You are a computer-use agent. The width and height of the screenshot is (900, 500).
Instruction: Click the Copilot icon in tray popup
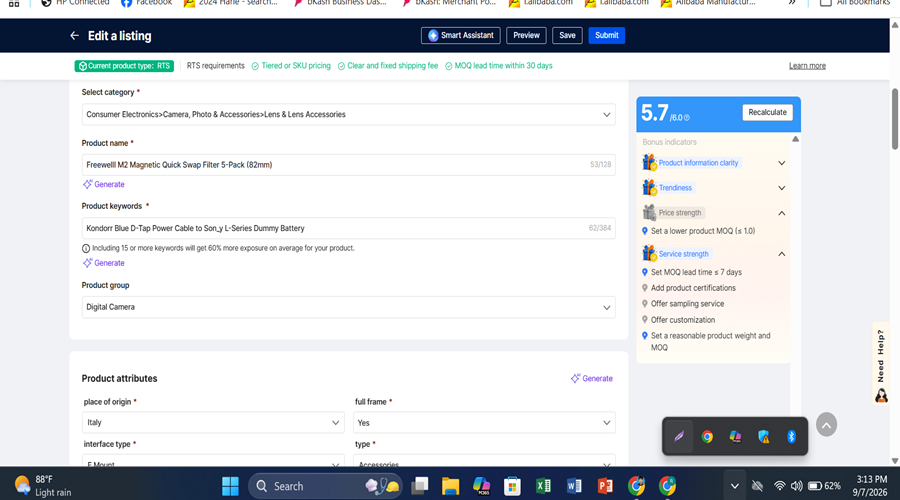pos(735,437)
